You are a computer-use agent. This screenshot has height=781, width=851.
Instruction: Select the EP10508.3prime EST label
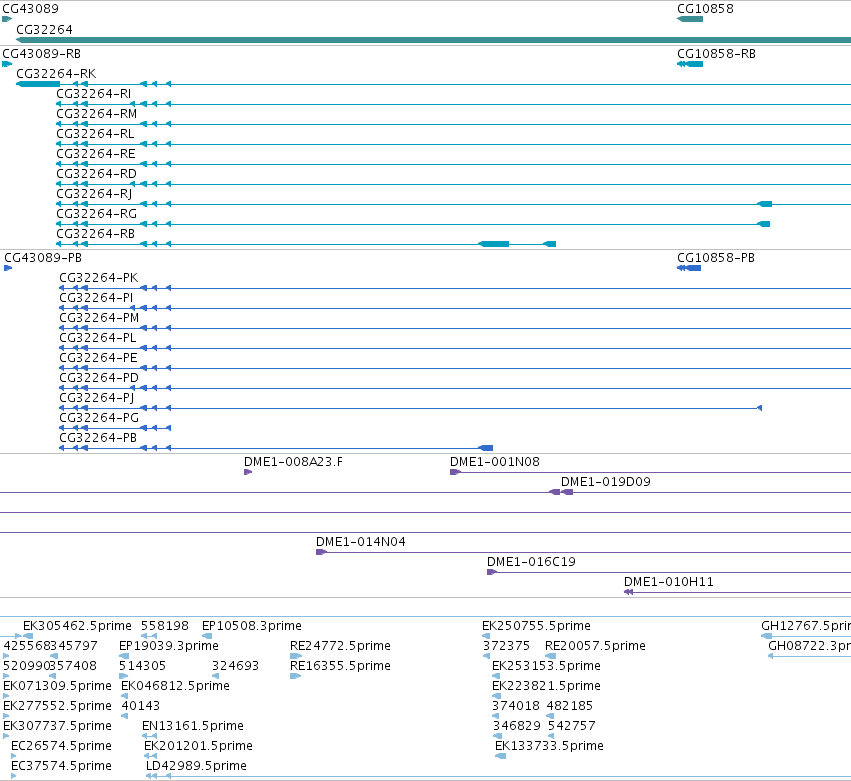[252, 626]
